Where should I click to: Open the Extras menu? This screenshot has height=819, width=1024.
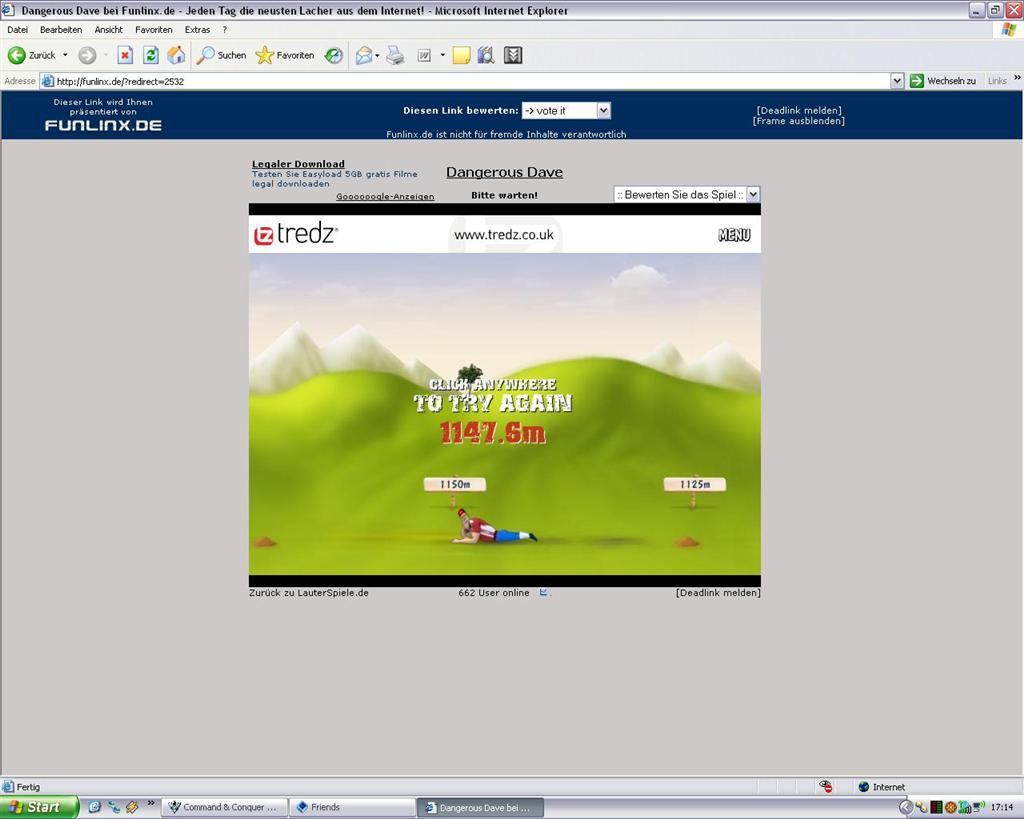click(197, 29)
